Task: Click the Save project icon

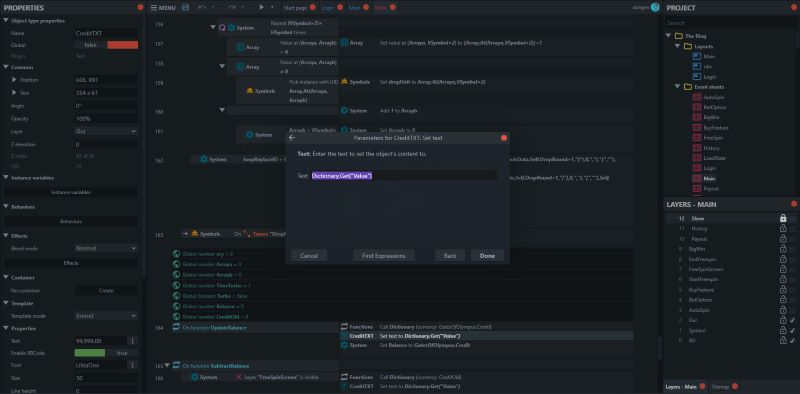Action: 185,8
